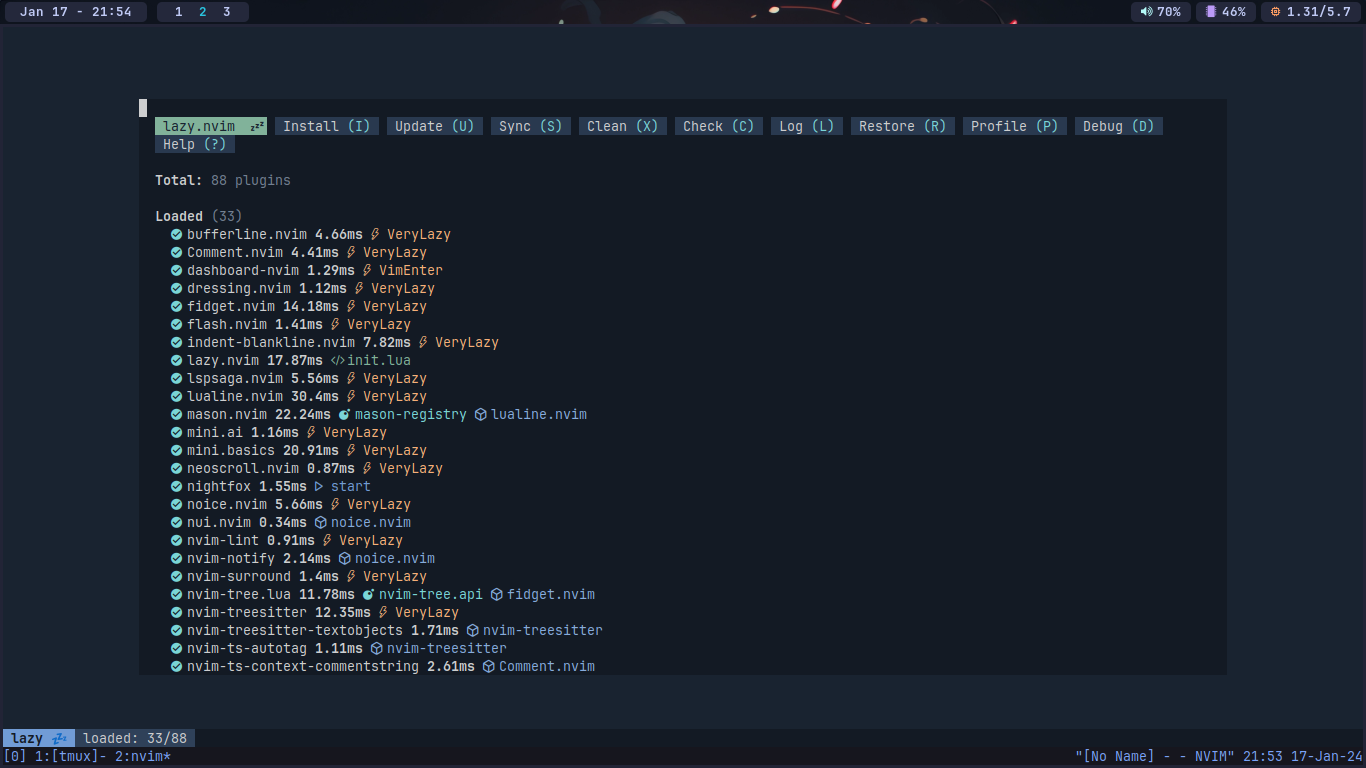Switch to Debug (D) view
Image resolution: width=1366 pixels, height=768 pixels.
tap(1119, 126)
